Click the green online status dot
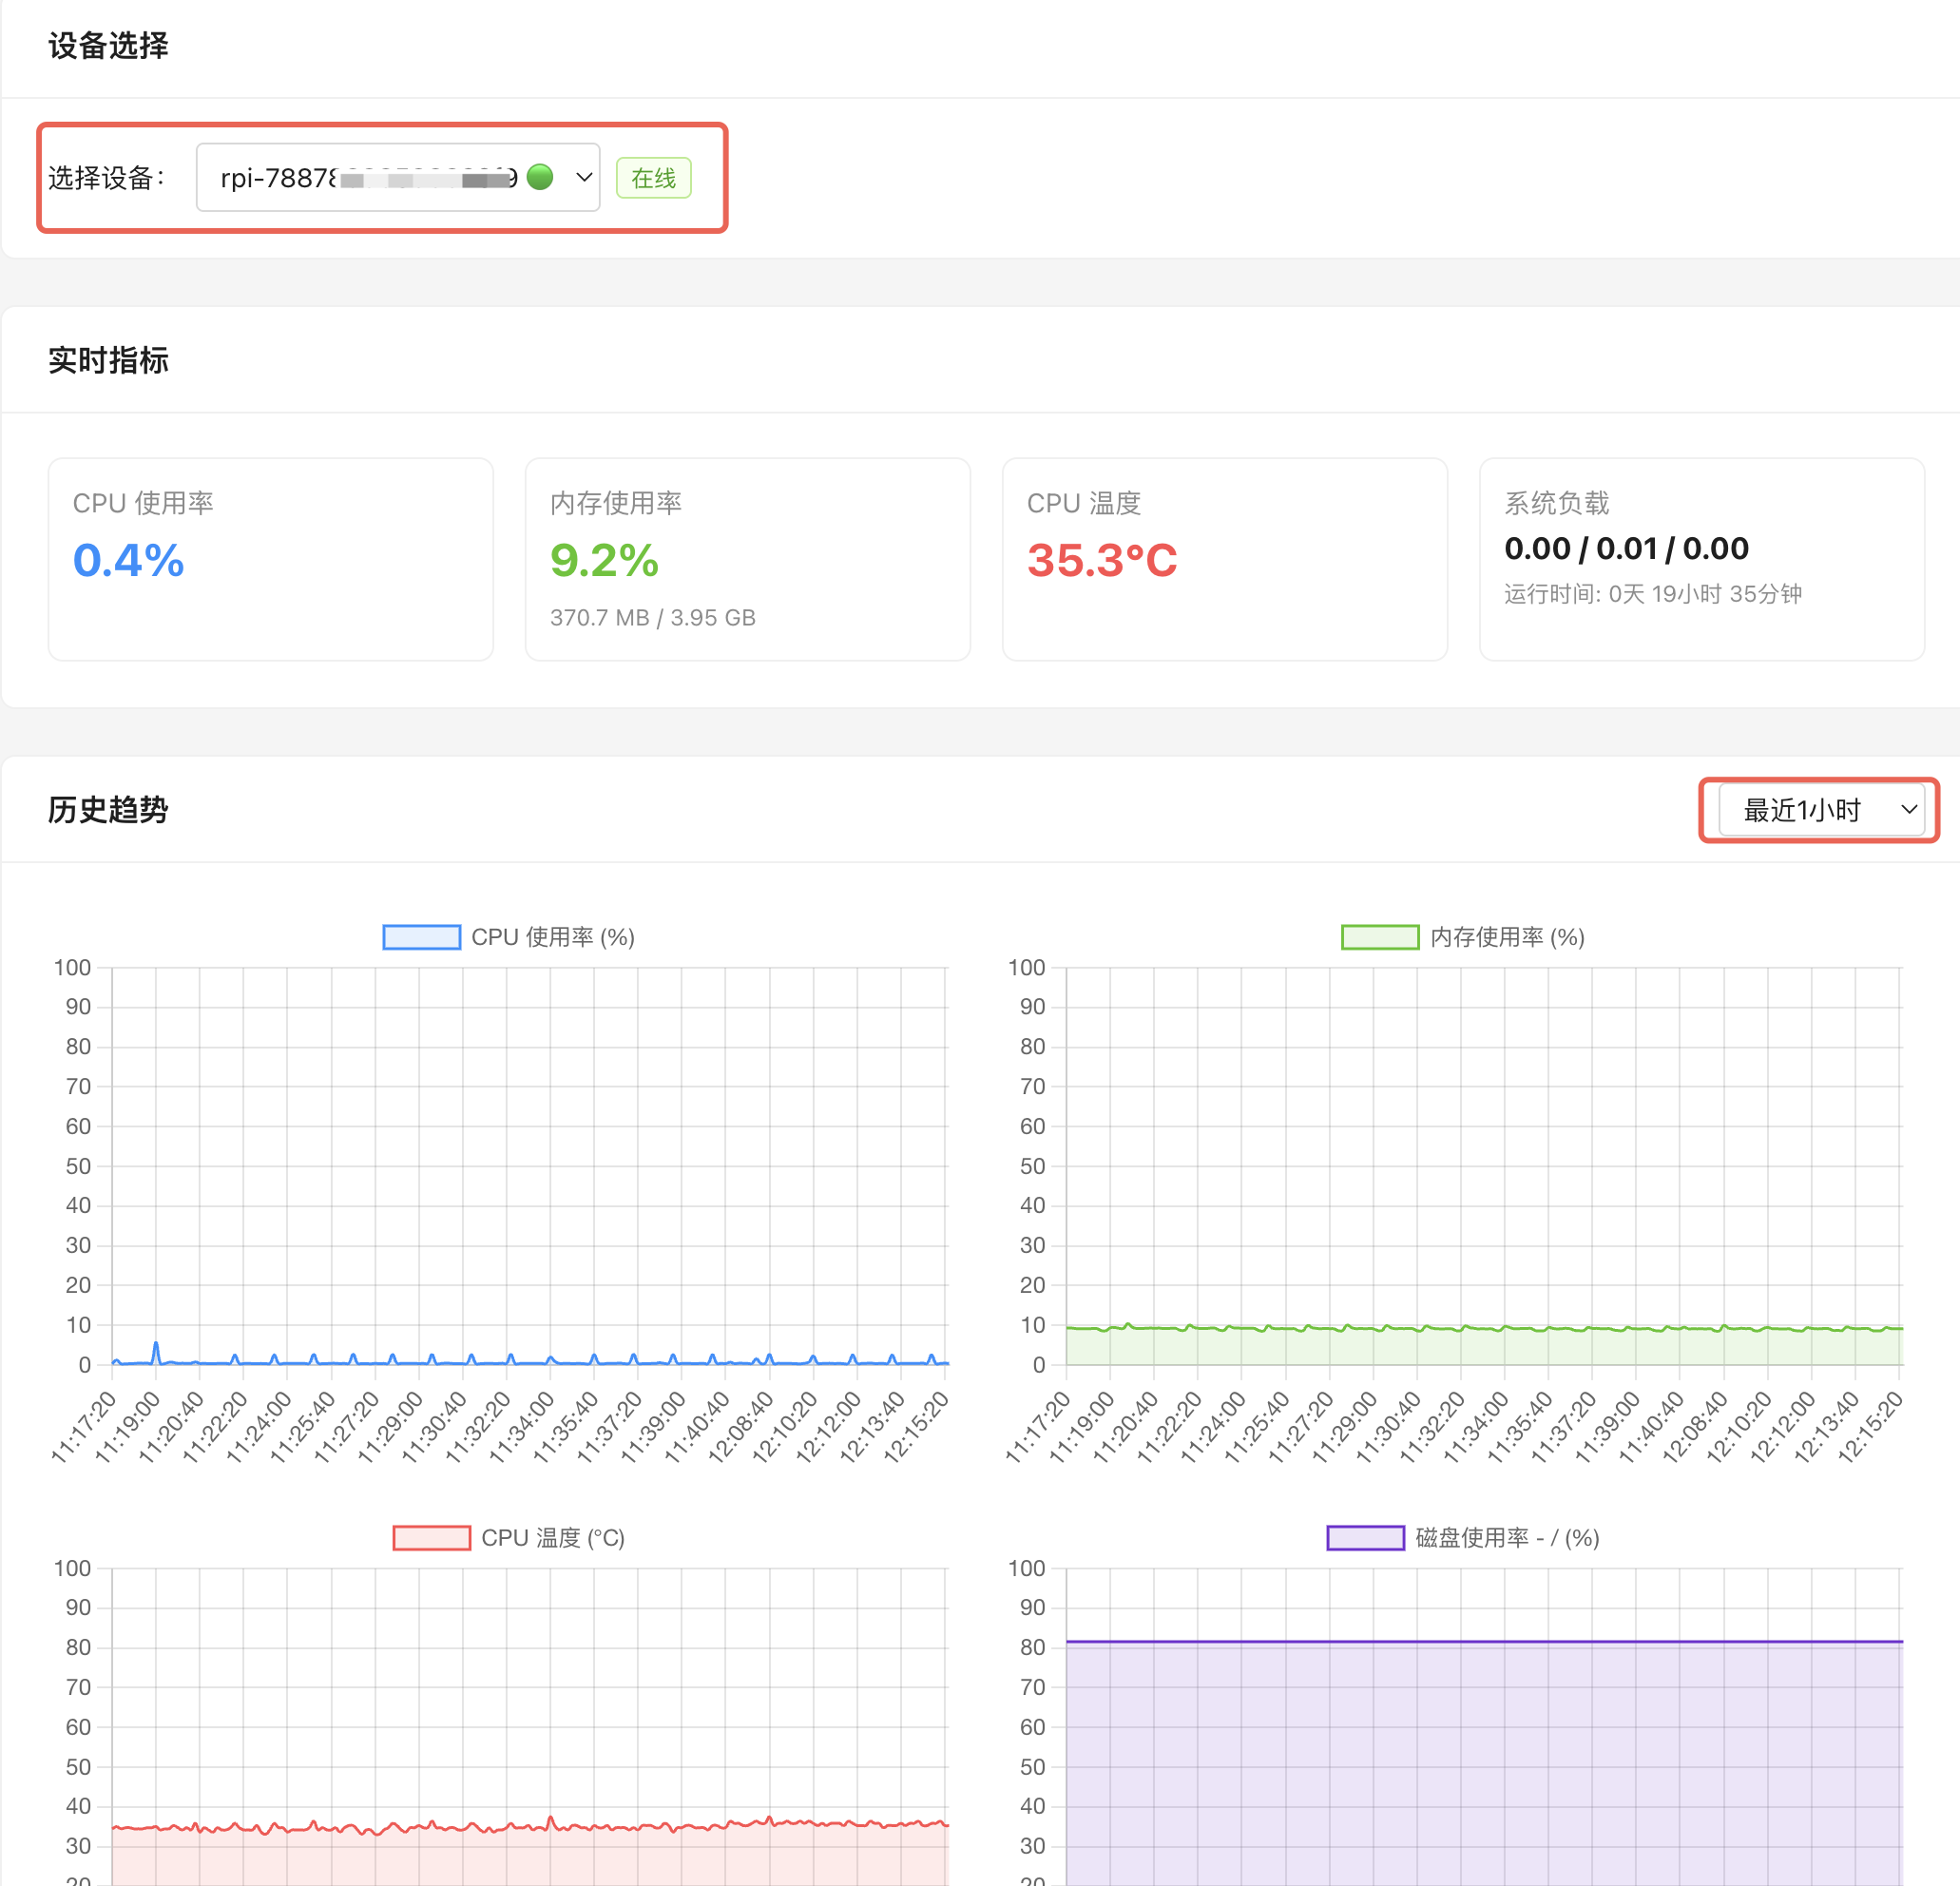The height and width of the screenshot is (1886, 1960). 540,177
